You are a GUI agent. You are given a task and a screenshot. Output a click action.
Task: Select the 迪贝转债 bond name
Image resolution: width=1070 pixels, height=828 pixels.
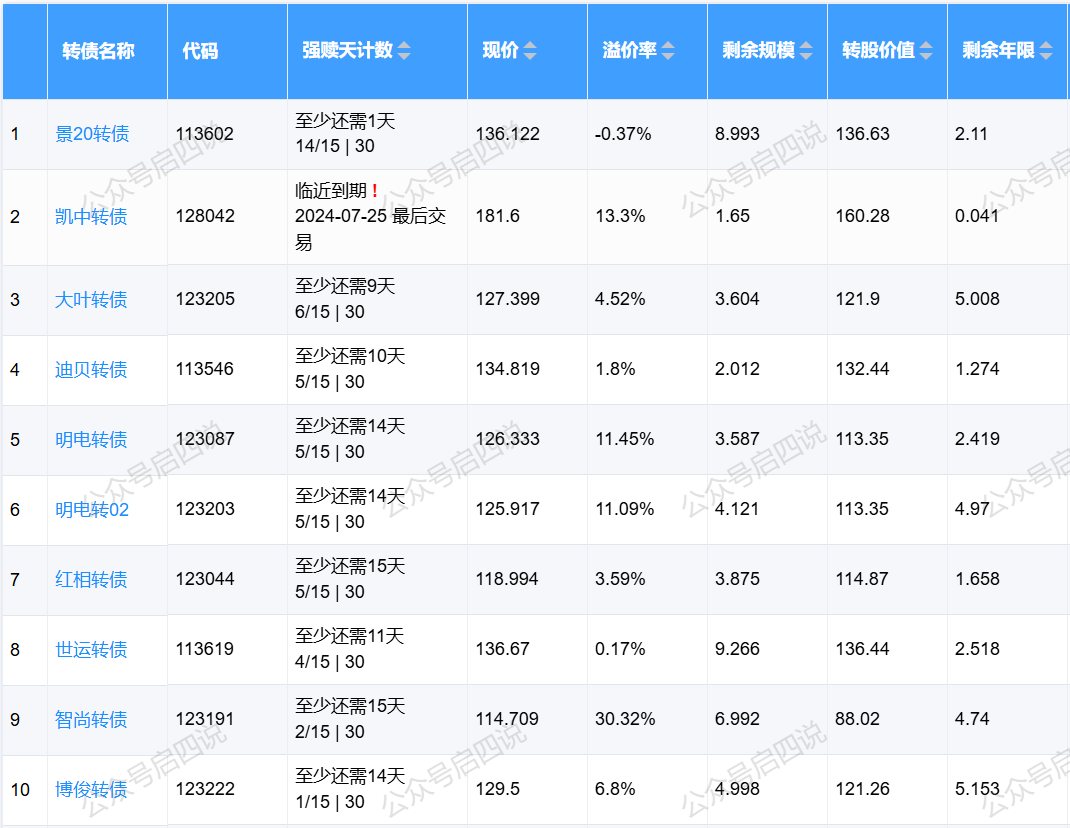[x=91, y=370]
